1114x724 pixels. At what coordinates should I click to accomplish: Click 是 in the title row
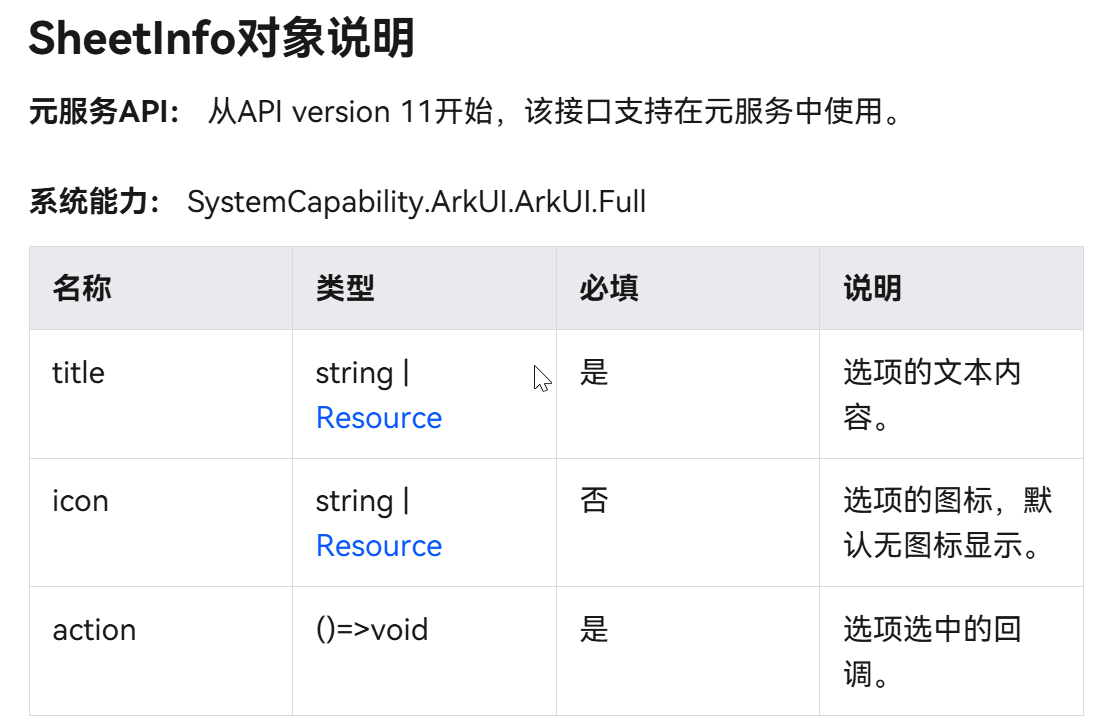tap(594, 373)
